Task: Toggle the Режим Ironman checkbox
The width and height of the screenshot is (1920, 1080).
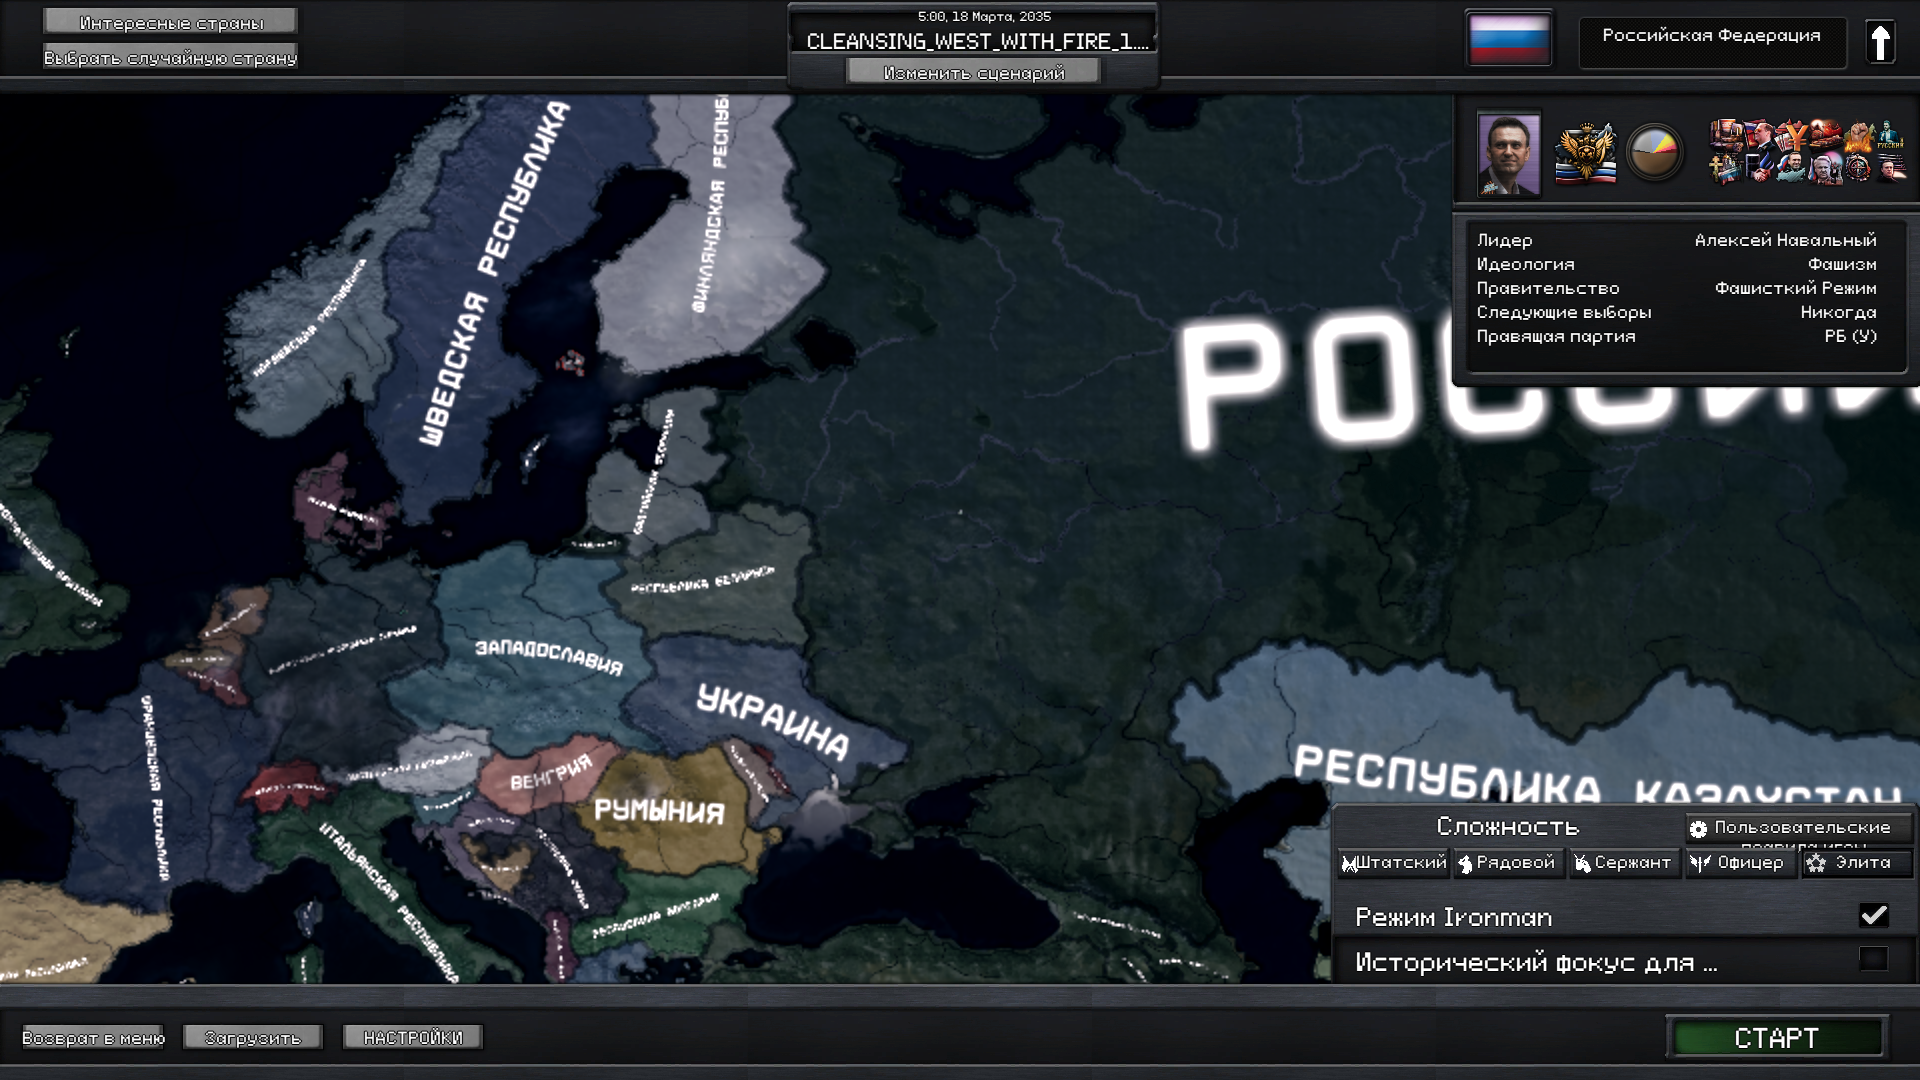Action: 1873,915
